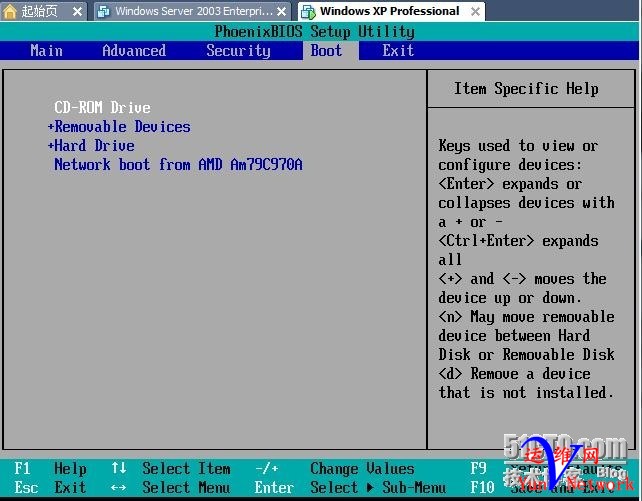Expand the Hard Drive plus sign
Viewport: 642px width, 501px height.
[51, 145]
